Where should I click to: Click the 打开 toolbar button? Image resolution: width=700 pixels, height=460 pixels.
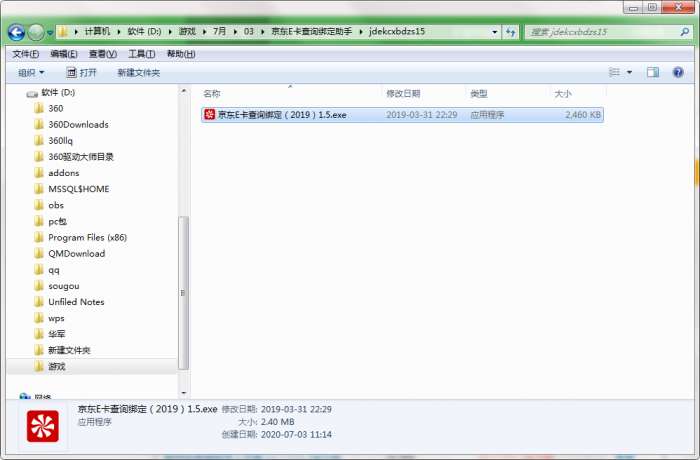tap(81, 72)
